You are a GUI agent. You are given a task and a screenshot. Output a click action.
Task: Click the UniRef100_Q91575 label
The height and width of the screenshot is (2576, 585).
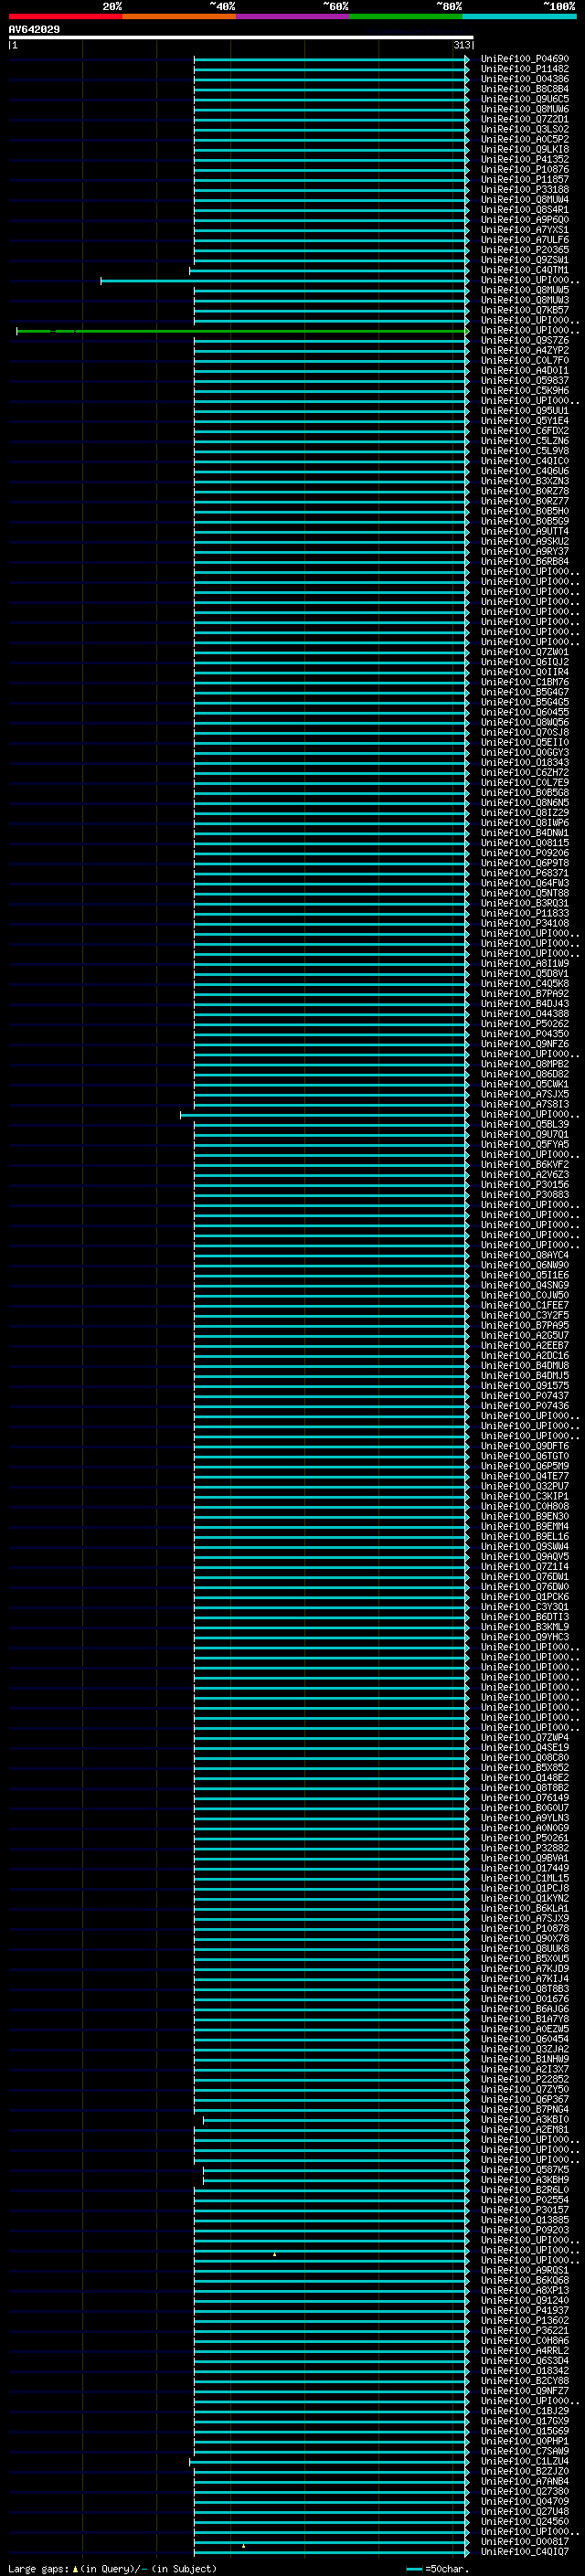coord(524,1385)
